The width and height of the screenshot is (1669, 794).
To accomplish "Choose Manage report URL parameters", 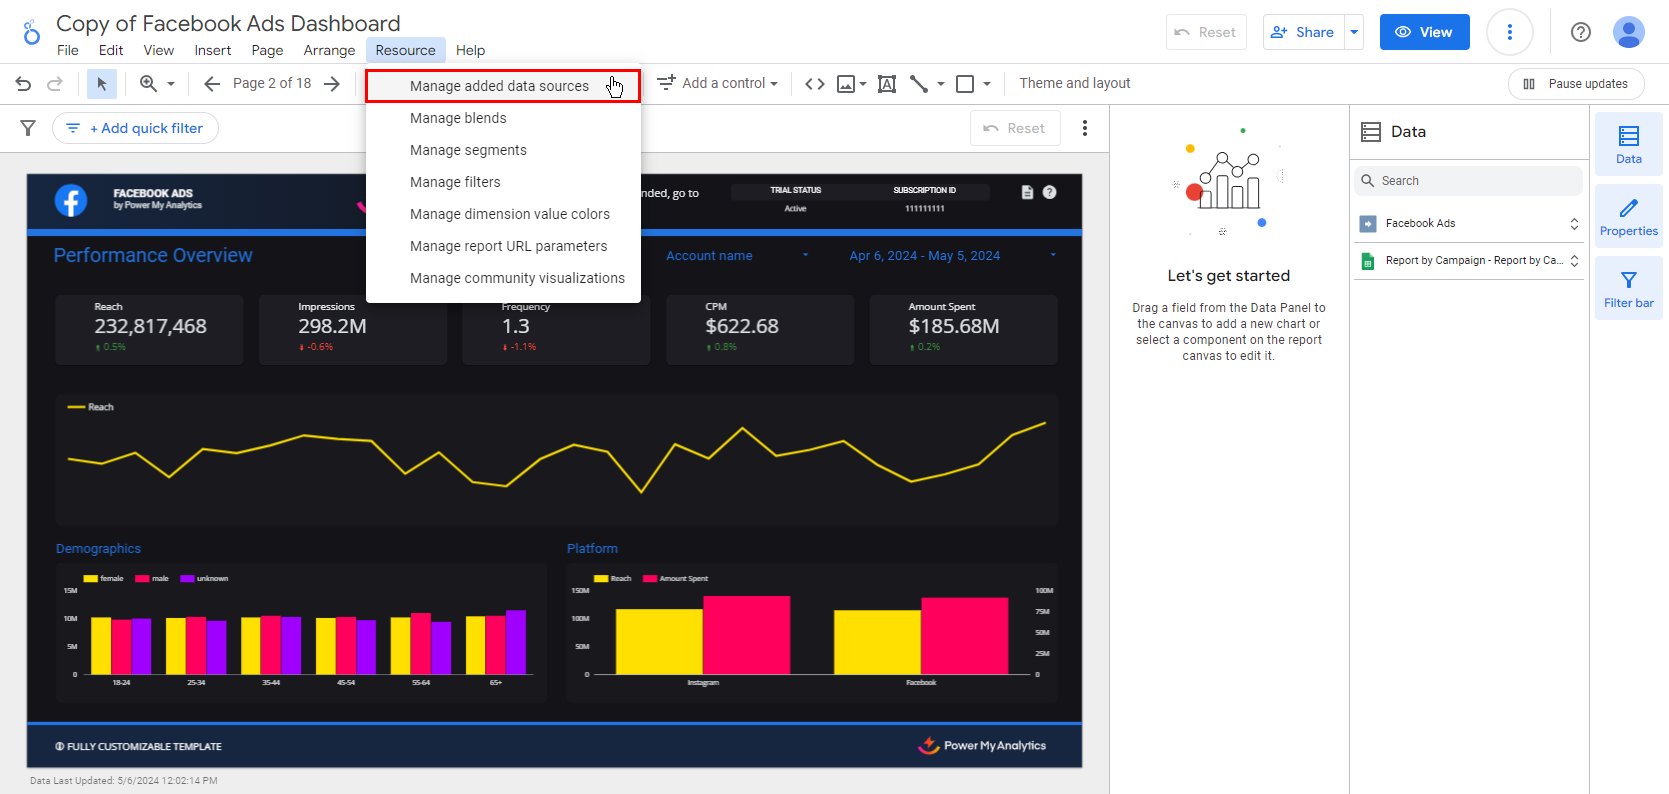I will coord(508,246).
